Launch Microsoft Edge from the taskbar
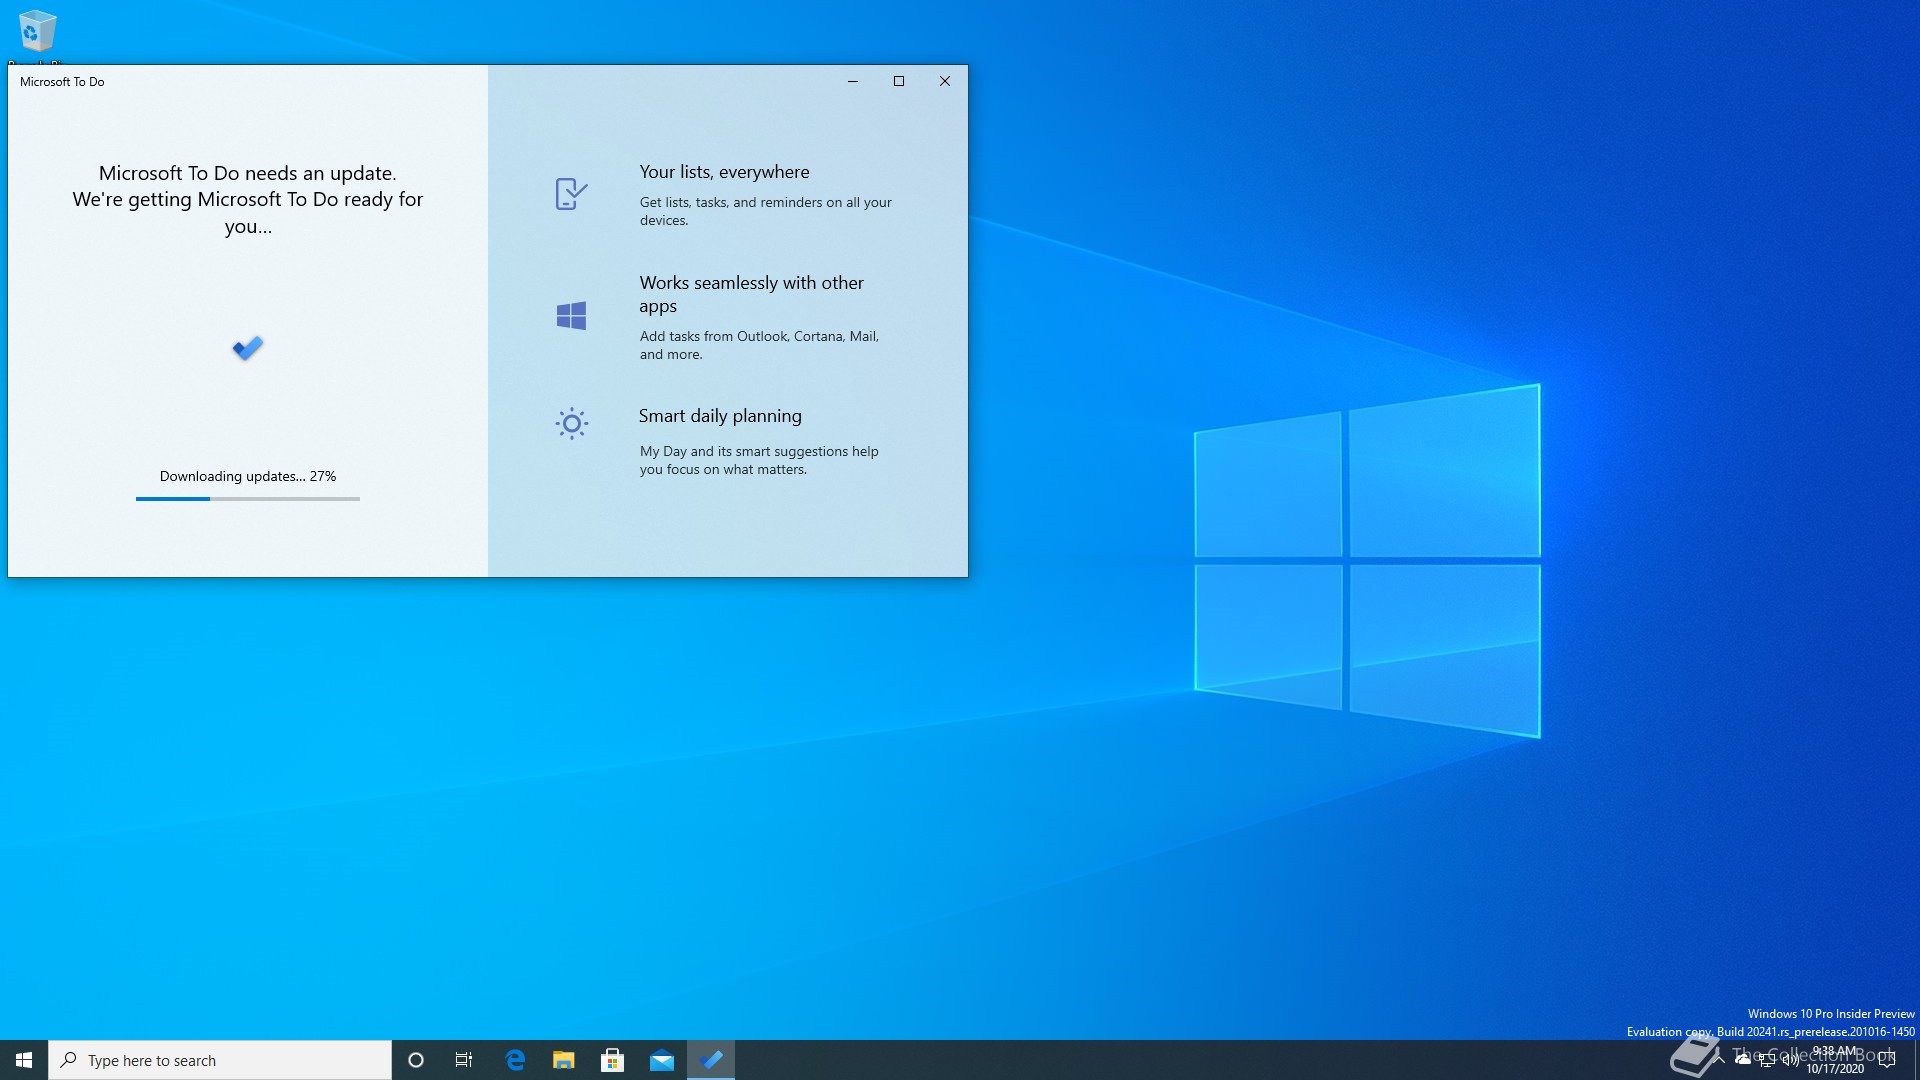This screenshot has width=1920, height=1080. pyautogui.click(x=515, y=1060)
